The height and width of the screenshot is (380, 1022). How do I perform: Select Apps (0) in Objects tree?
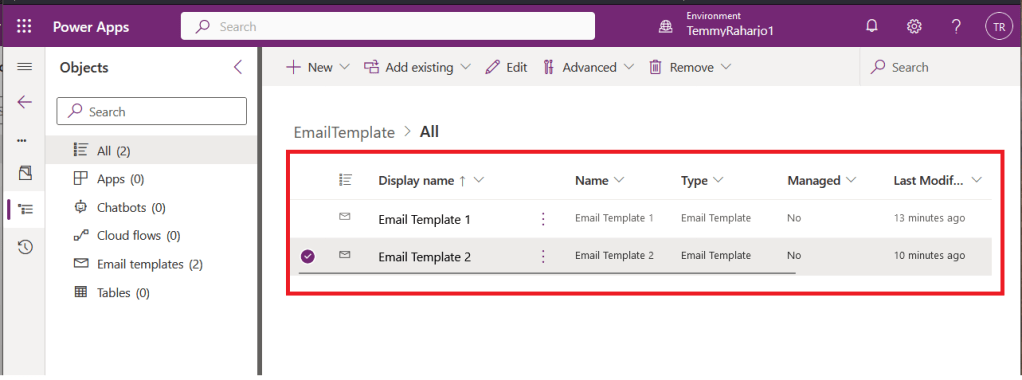pyautogui.click(x=151, y=179)
